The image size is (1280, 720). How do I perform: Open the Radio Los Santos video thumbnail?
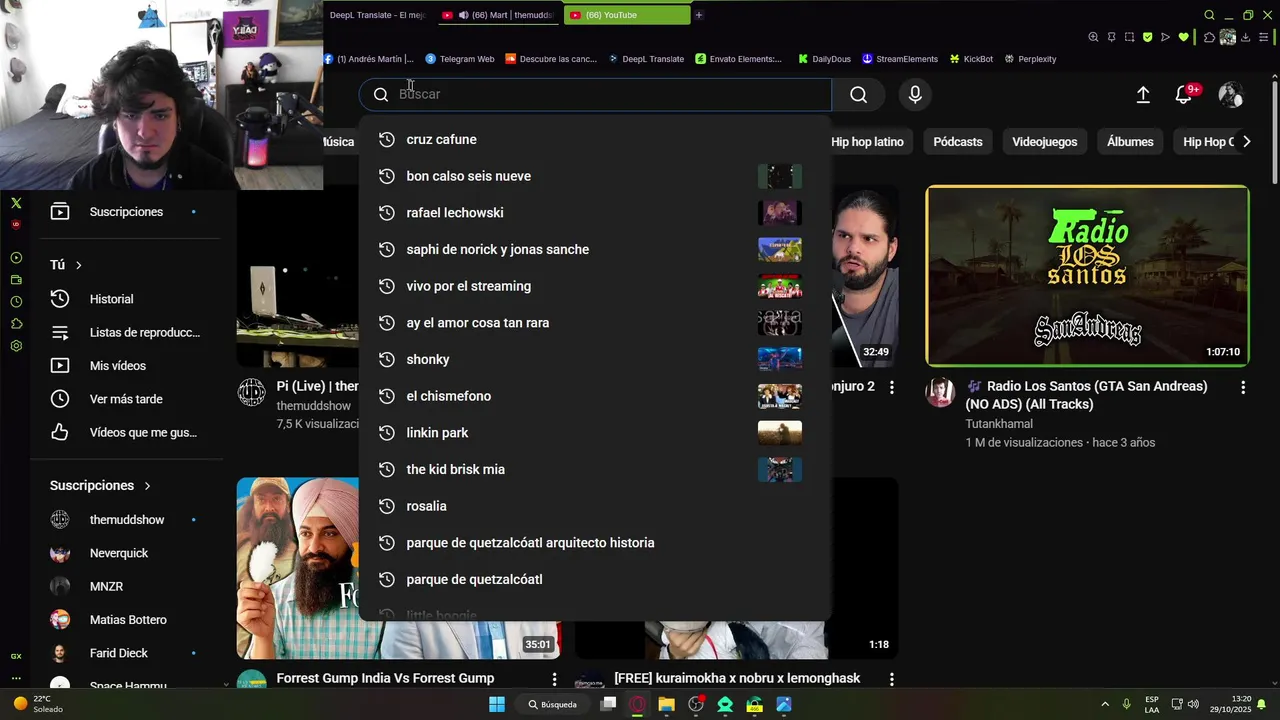point(1087,276)
